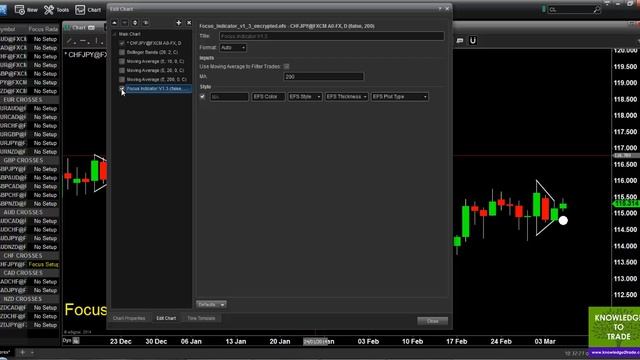Toggle the Style row checkbox
Screen dimensions: 640x360
(202, 97)
